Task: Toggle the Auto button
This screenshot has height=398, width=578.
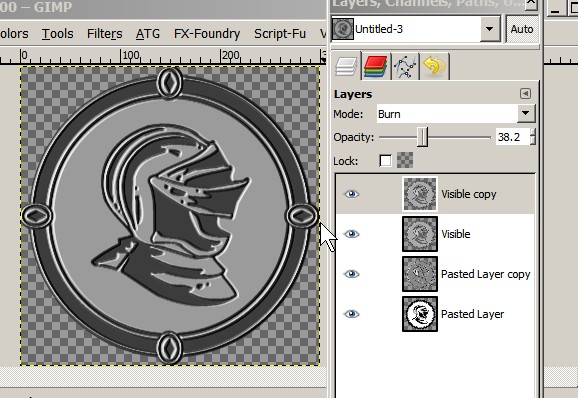Action: coord(522,29)
